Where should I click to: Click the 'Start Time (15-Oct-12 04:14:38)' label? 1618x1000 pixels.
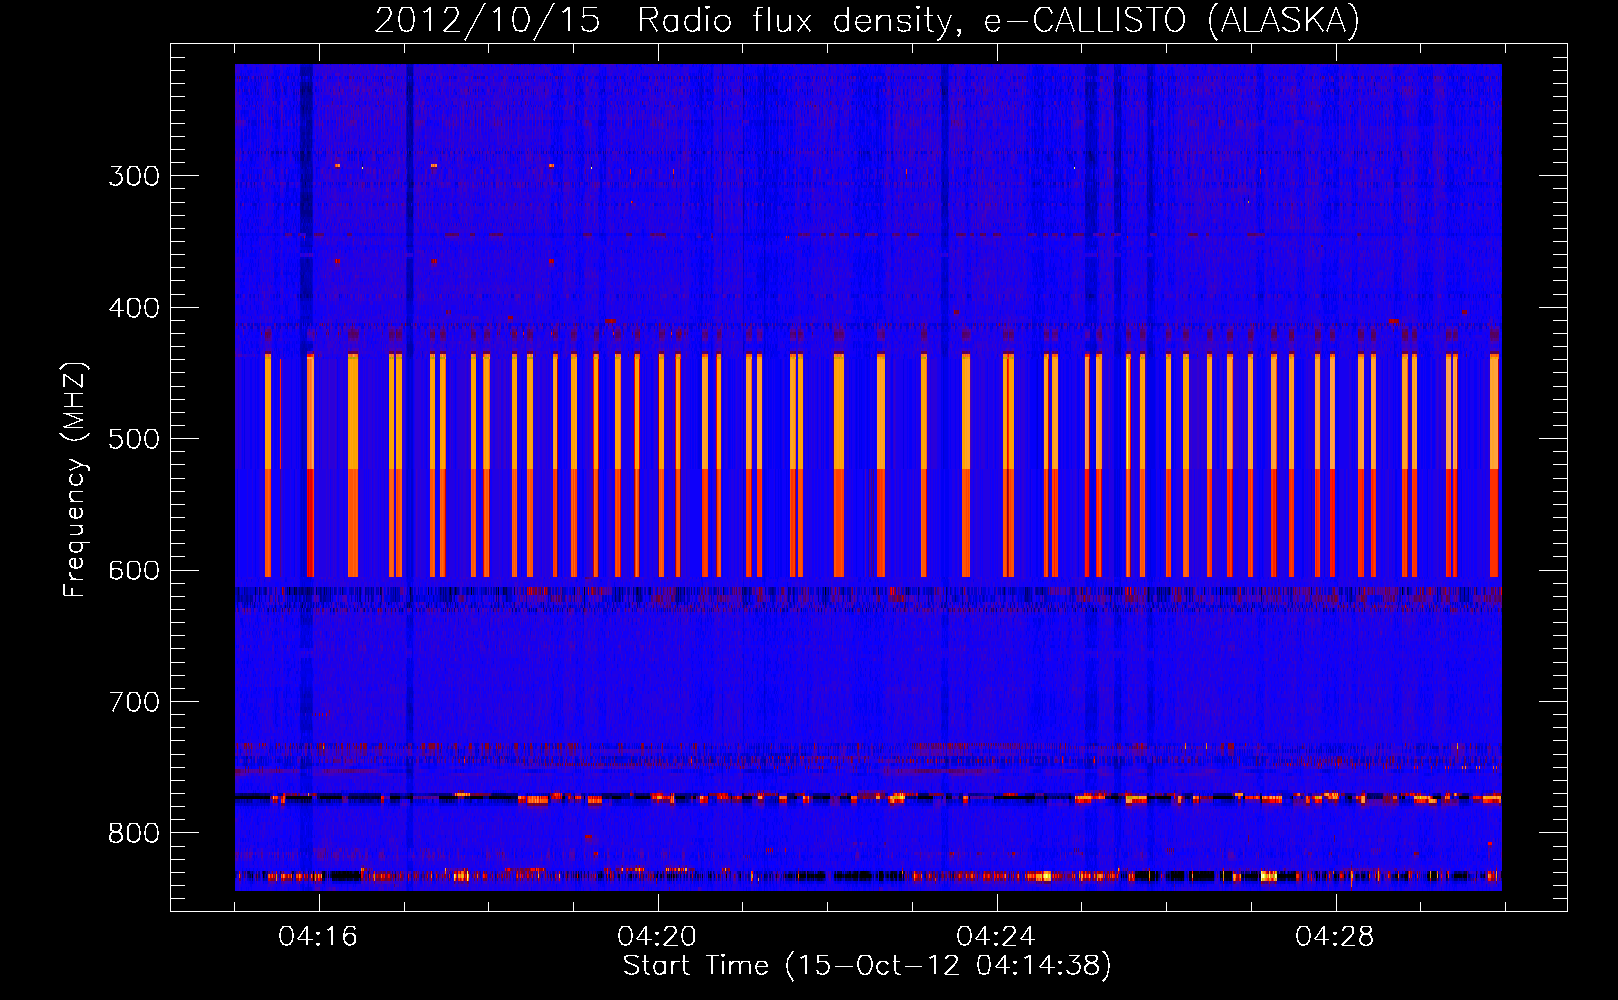867,965
